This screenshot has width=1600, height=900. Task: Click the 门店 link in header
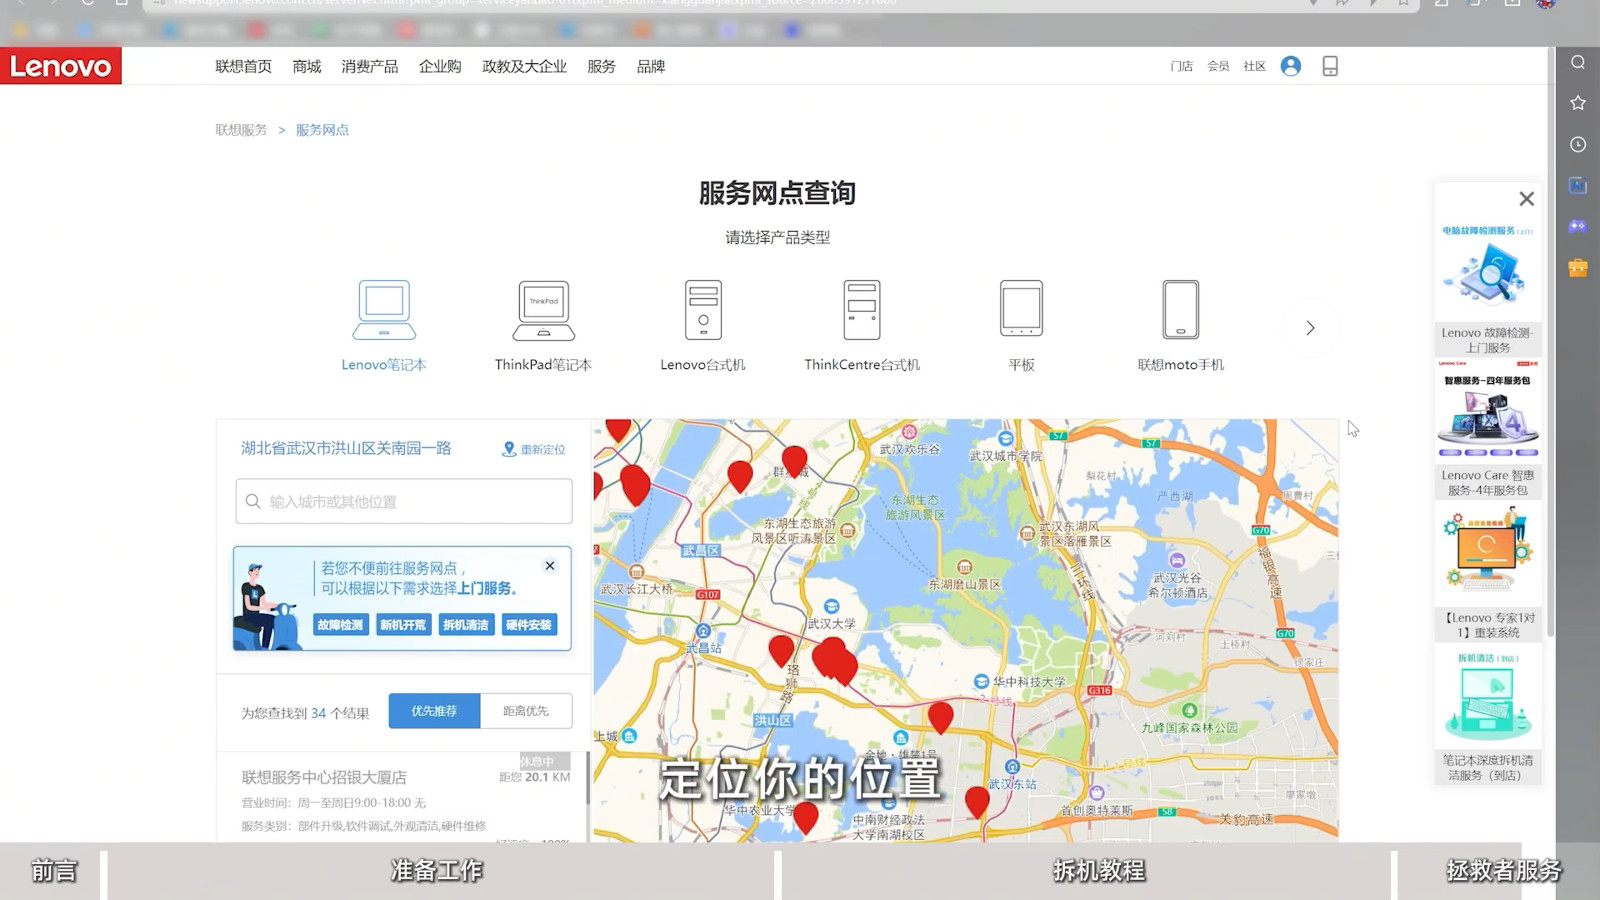click(1182, 66)
